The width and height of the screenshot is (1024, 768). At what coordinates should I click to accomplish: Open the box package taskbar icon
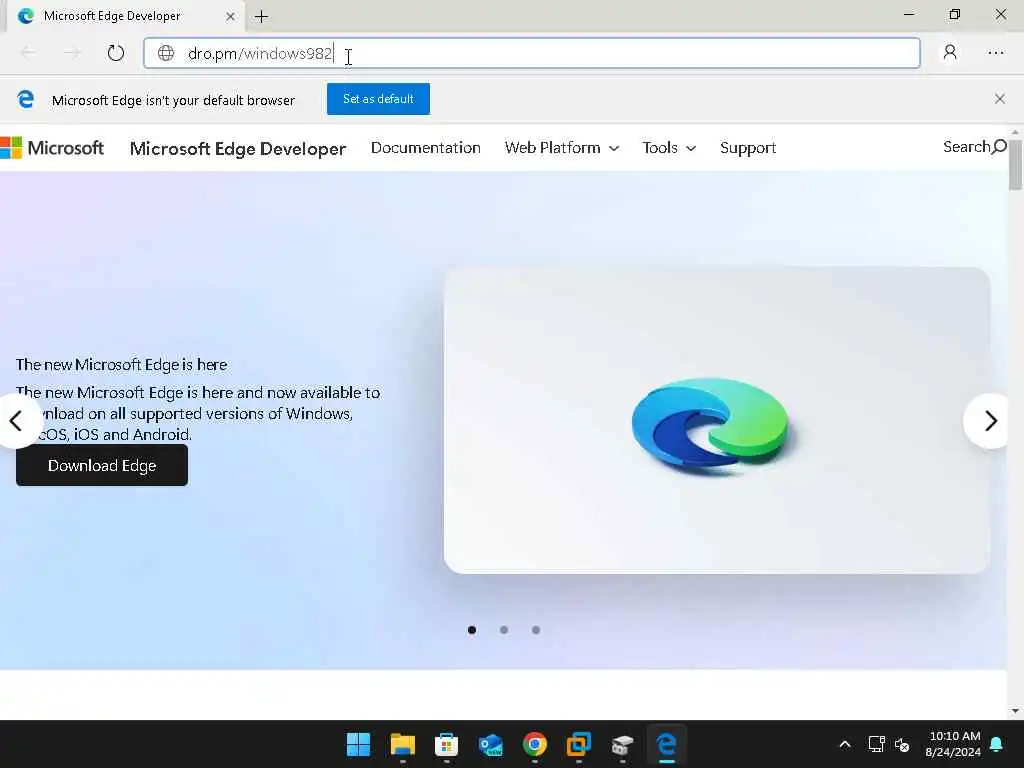(x=623, y=744)
